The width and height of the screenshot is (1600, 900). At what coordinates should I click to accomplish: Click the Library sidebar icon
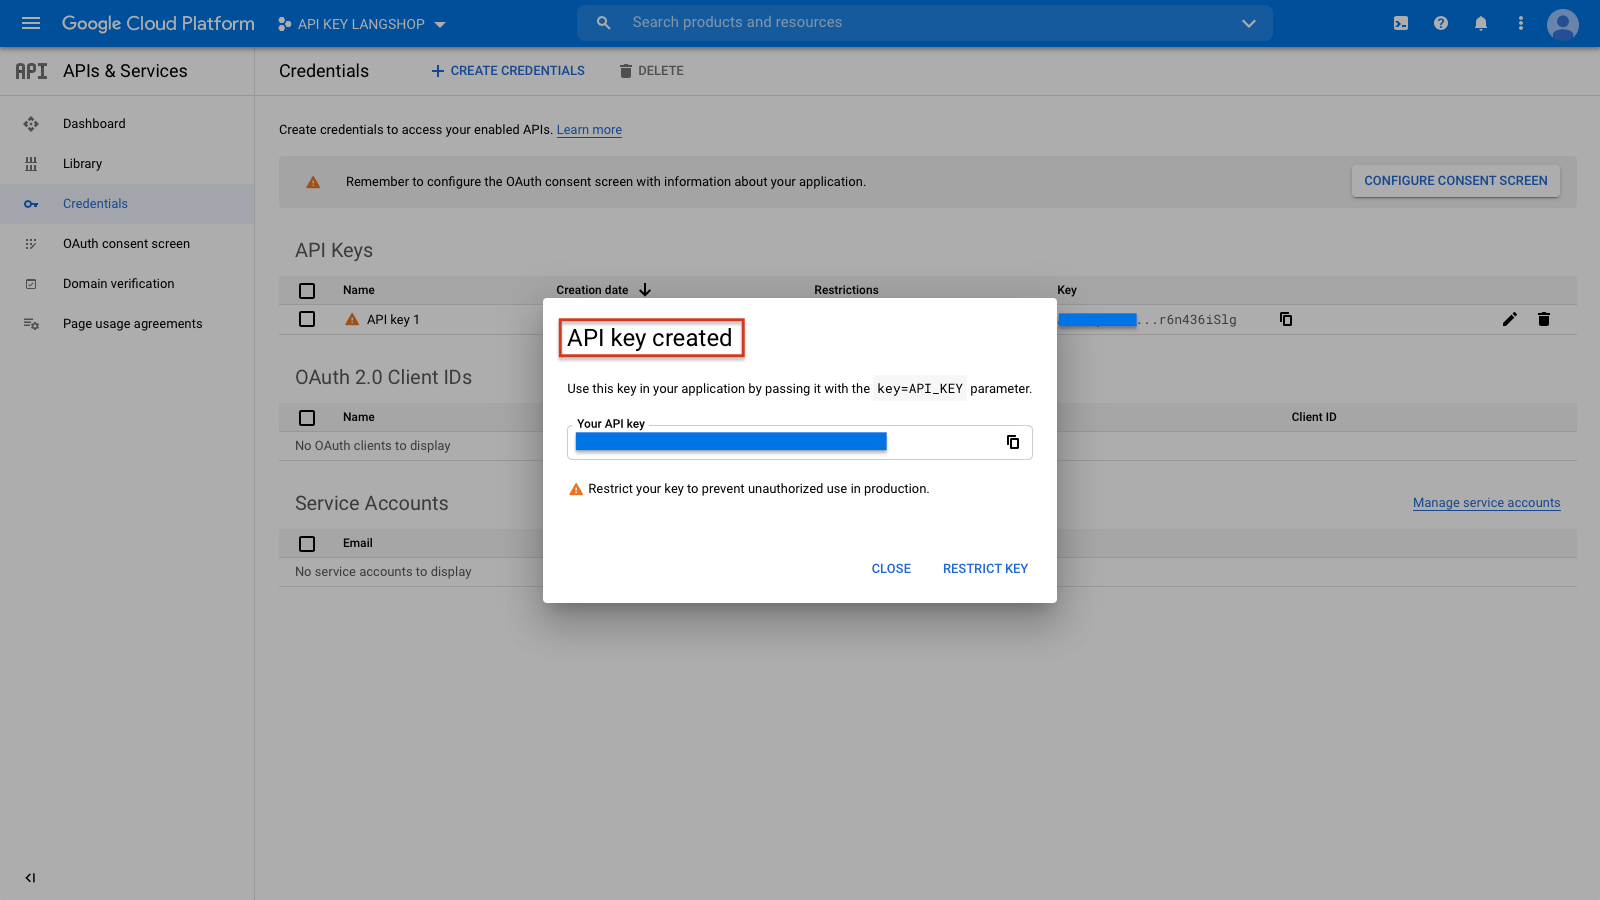click(31, 164)
